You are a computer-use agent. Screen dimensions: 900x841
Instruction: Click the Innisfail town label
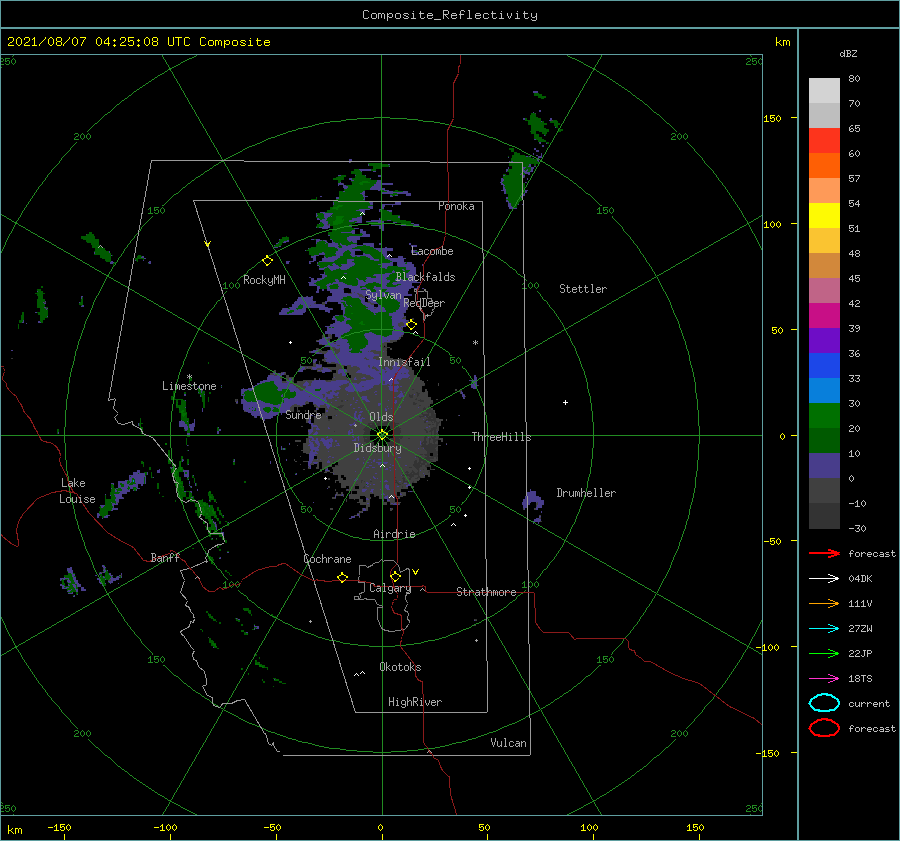(404, 362)
